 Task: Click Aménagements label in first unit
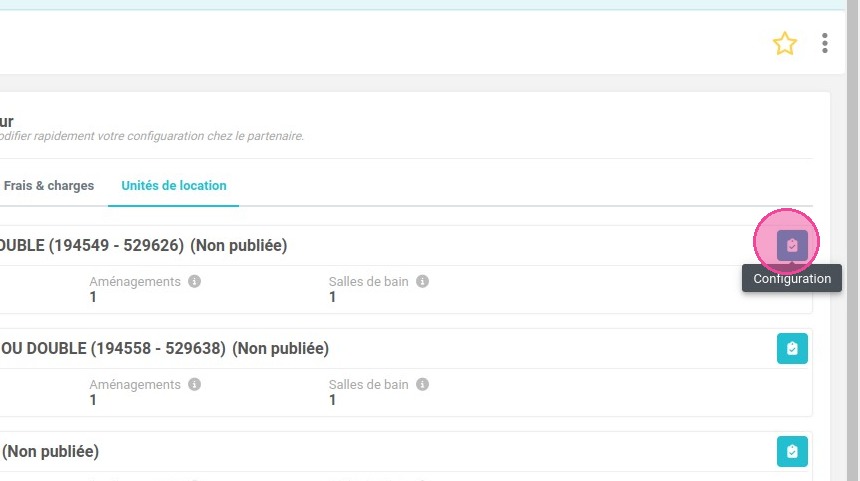click(x=135, y=281)
